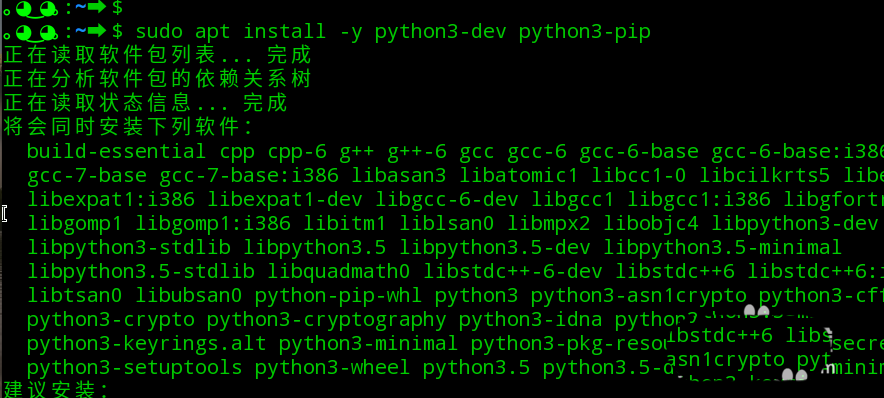Click the package name "libitm1"
The width and height of the screenshot is (884, 398).
pos(344,223)
